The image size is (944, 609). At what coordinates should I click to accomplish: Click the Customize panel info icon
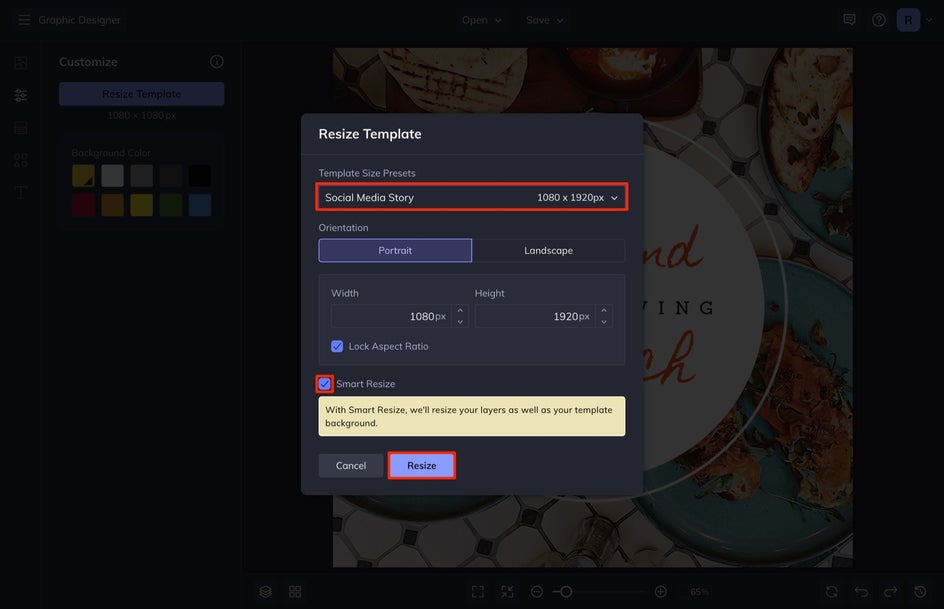point(217,61)
